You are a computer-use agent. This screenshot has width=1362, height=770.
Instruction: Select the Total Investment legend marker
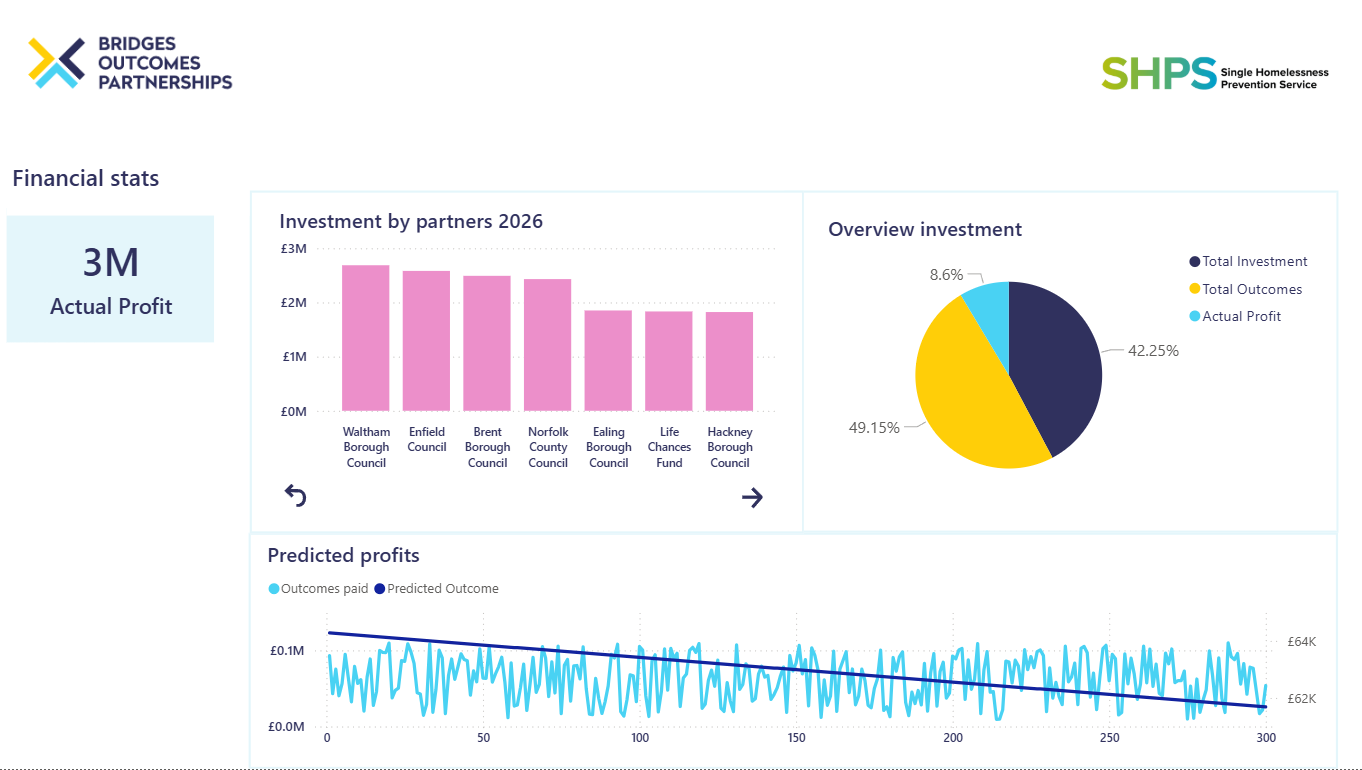pyautogui.click(x=1194, y=262)
